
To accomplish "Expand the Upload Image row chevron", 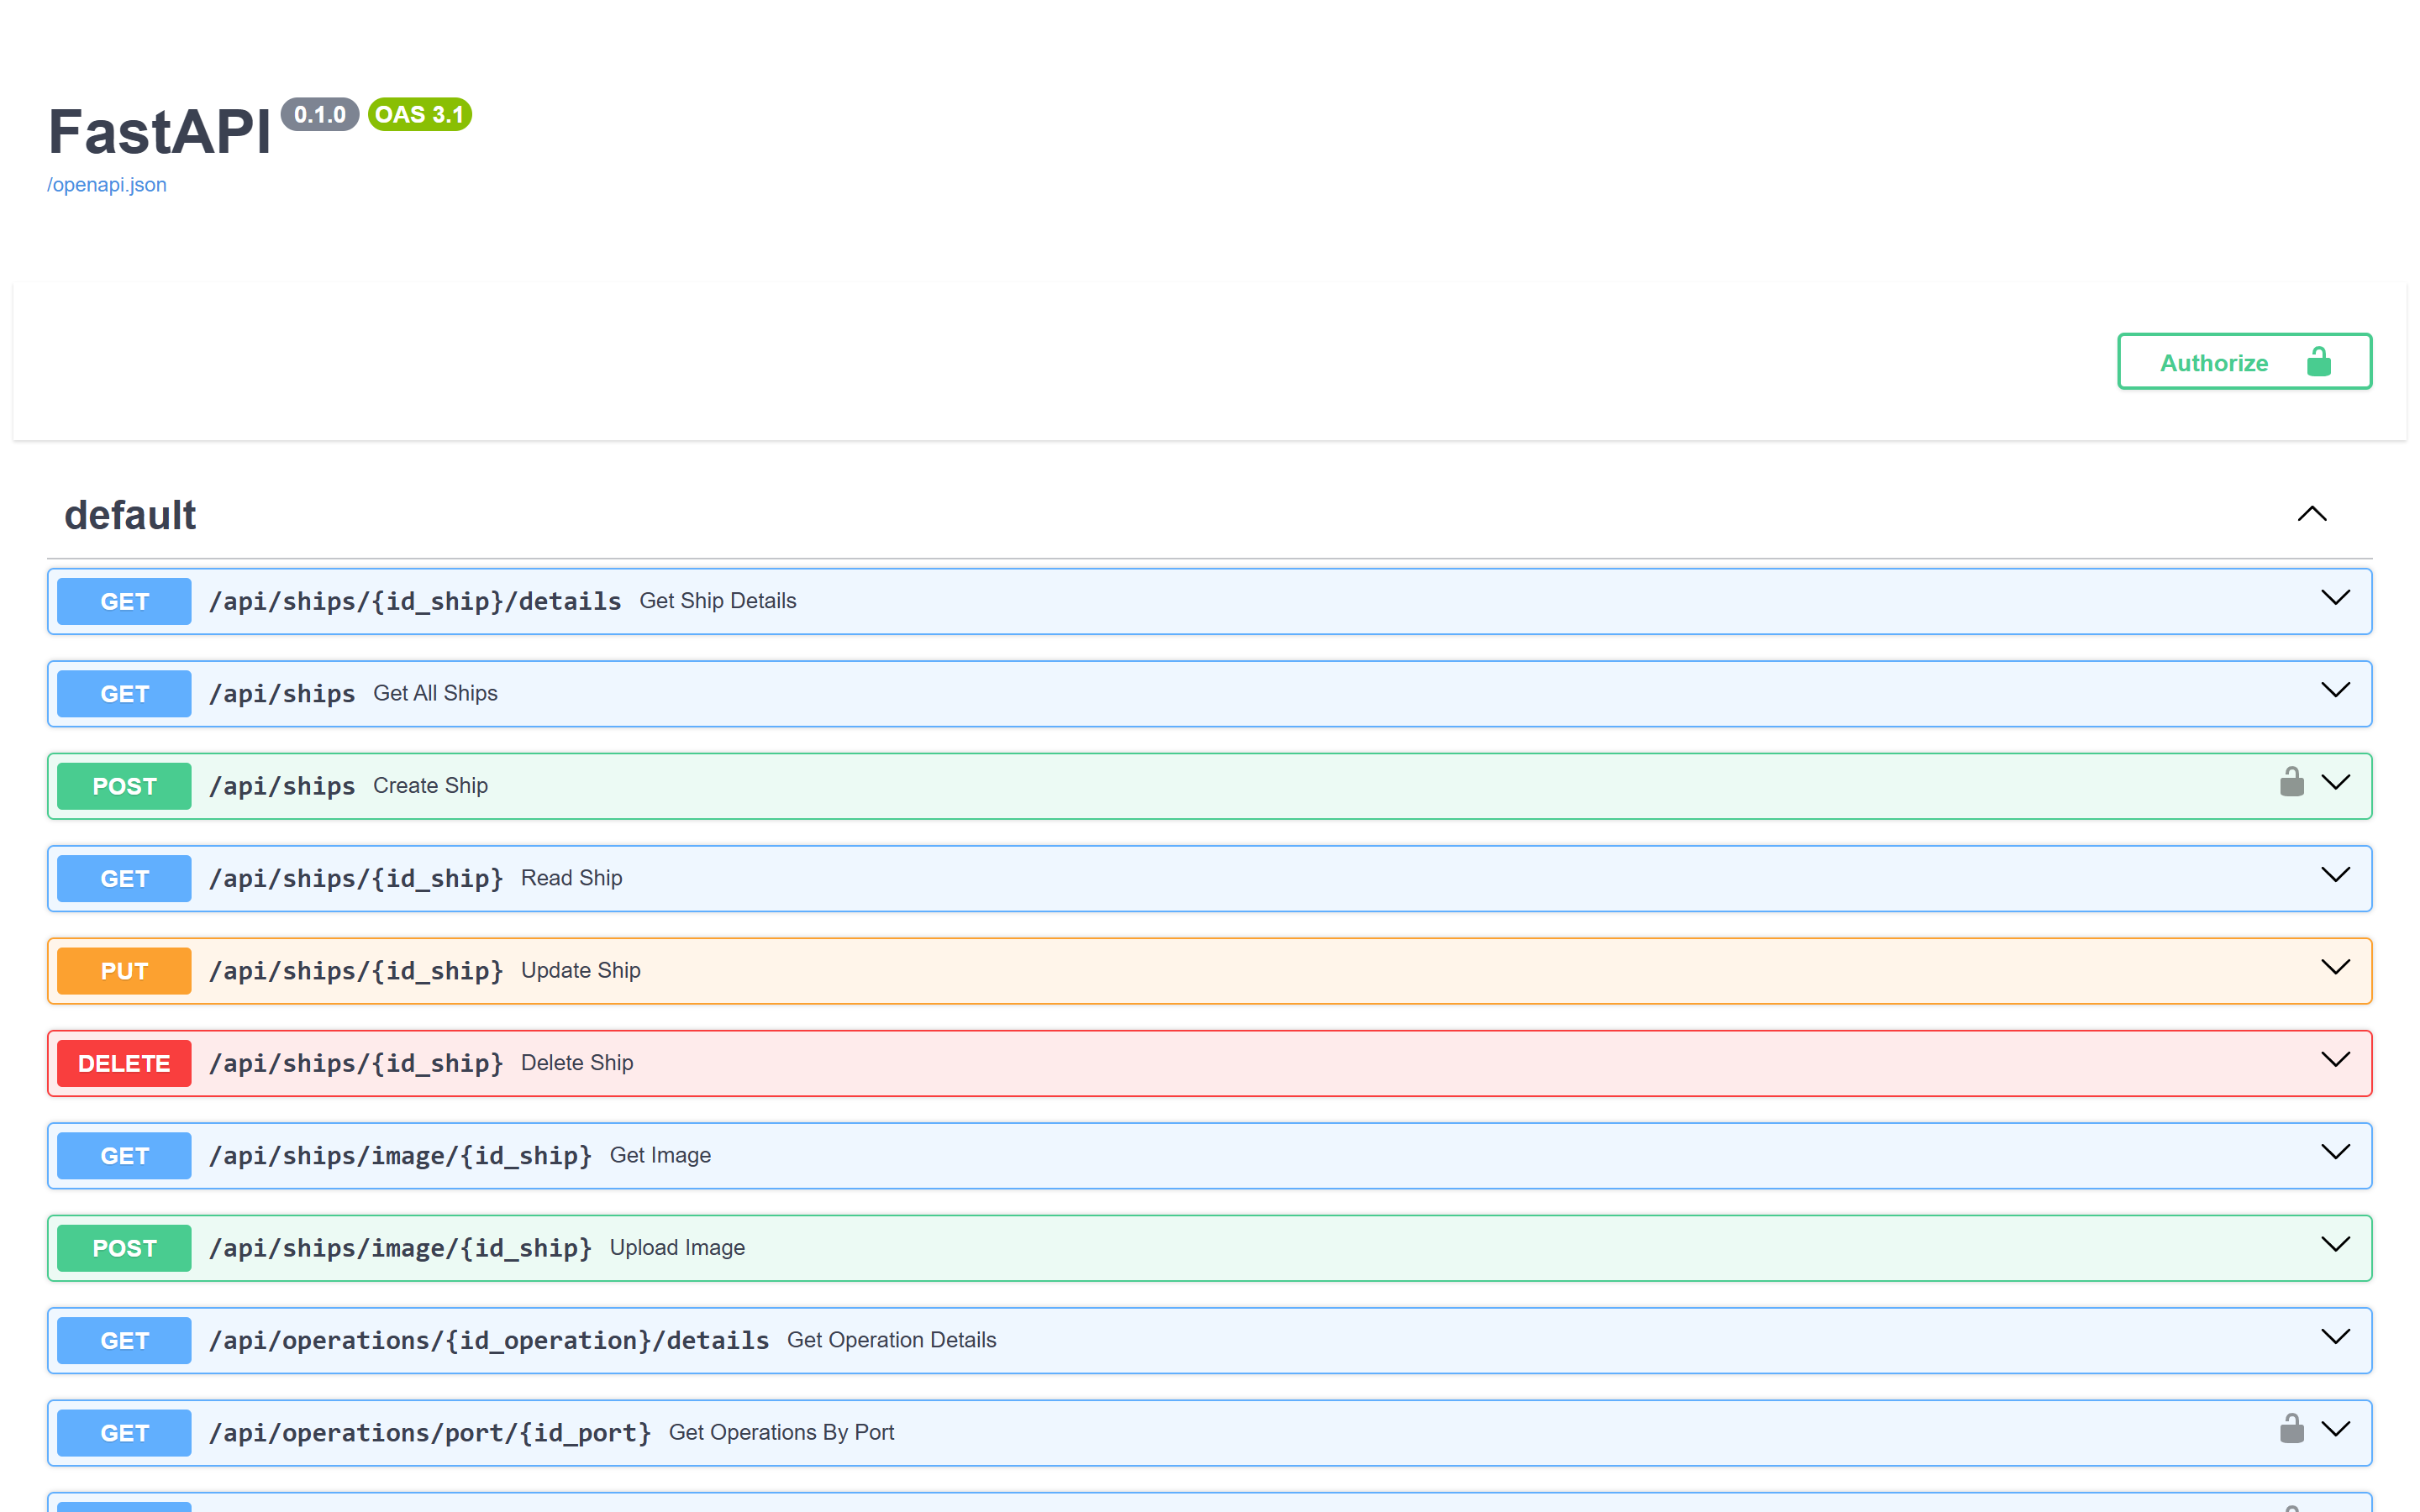I will [x=2335, y=1244].
